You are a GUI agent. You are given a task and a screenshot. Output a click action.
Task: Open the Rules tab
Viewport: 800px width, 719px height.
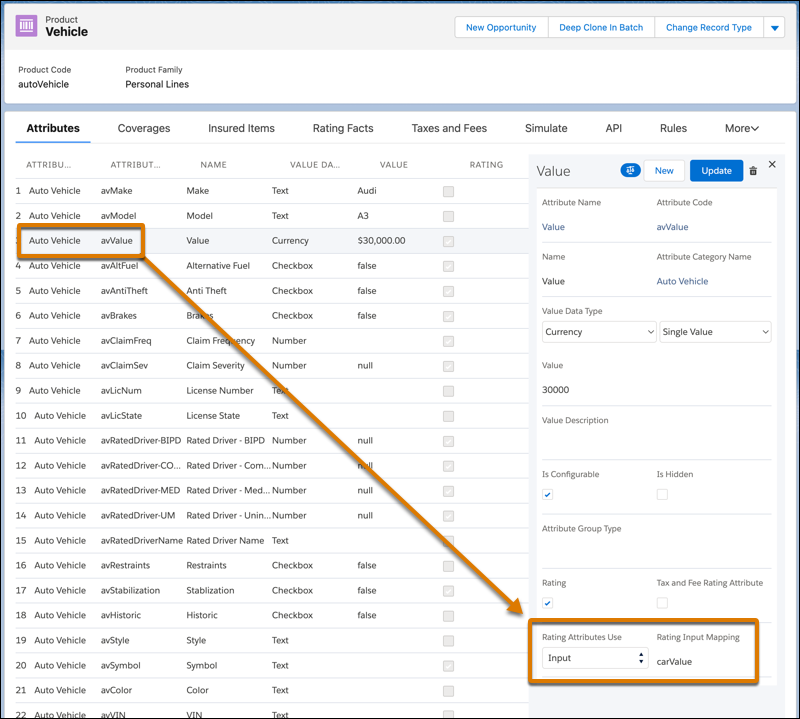pyautogui.click(x=673, y=128)
